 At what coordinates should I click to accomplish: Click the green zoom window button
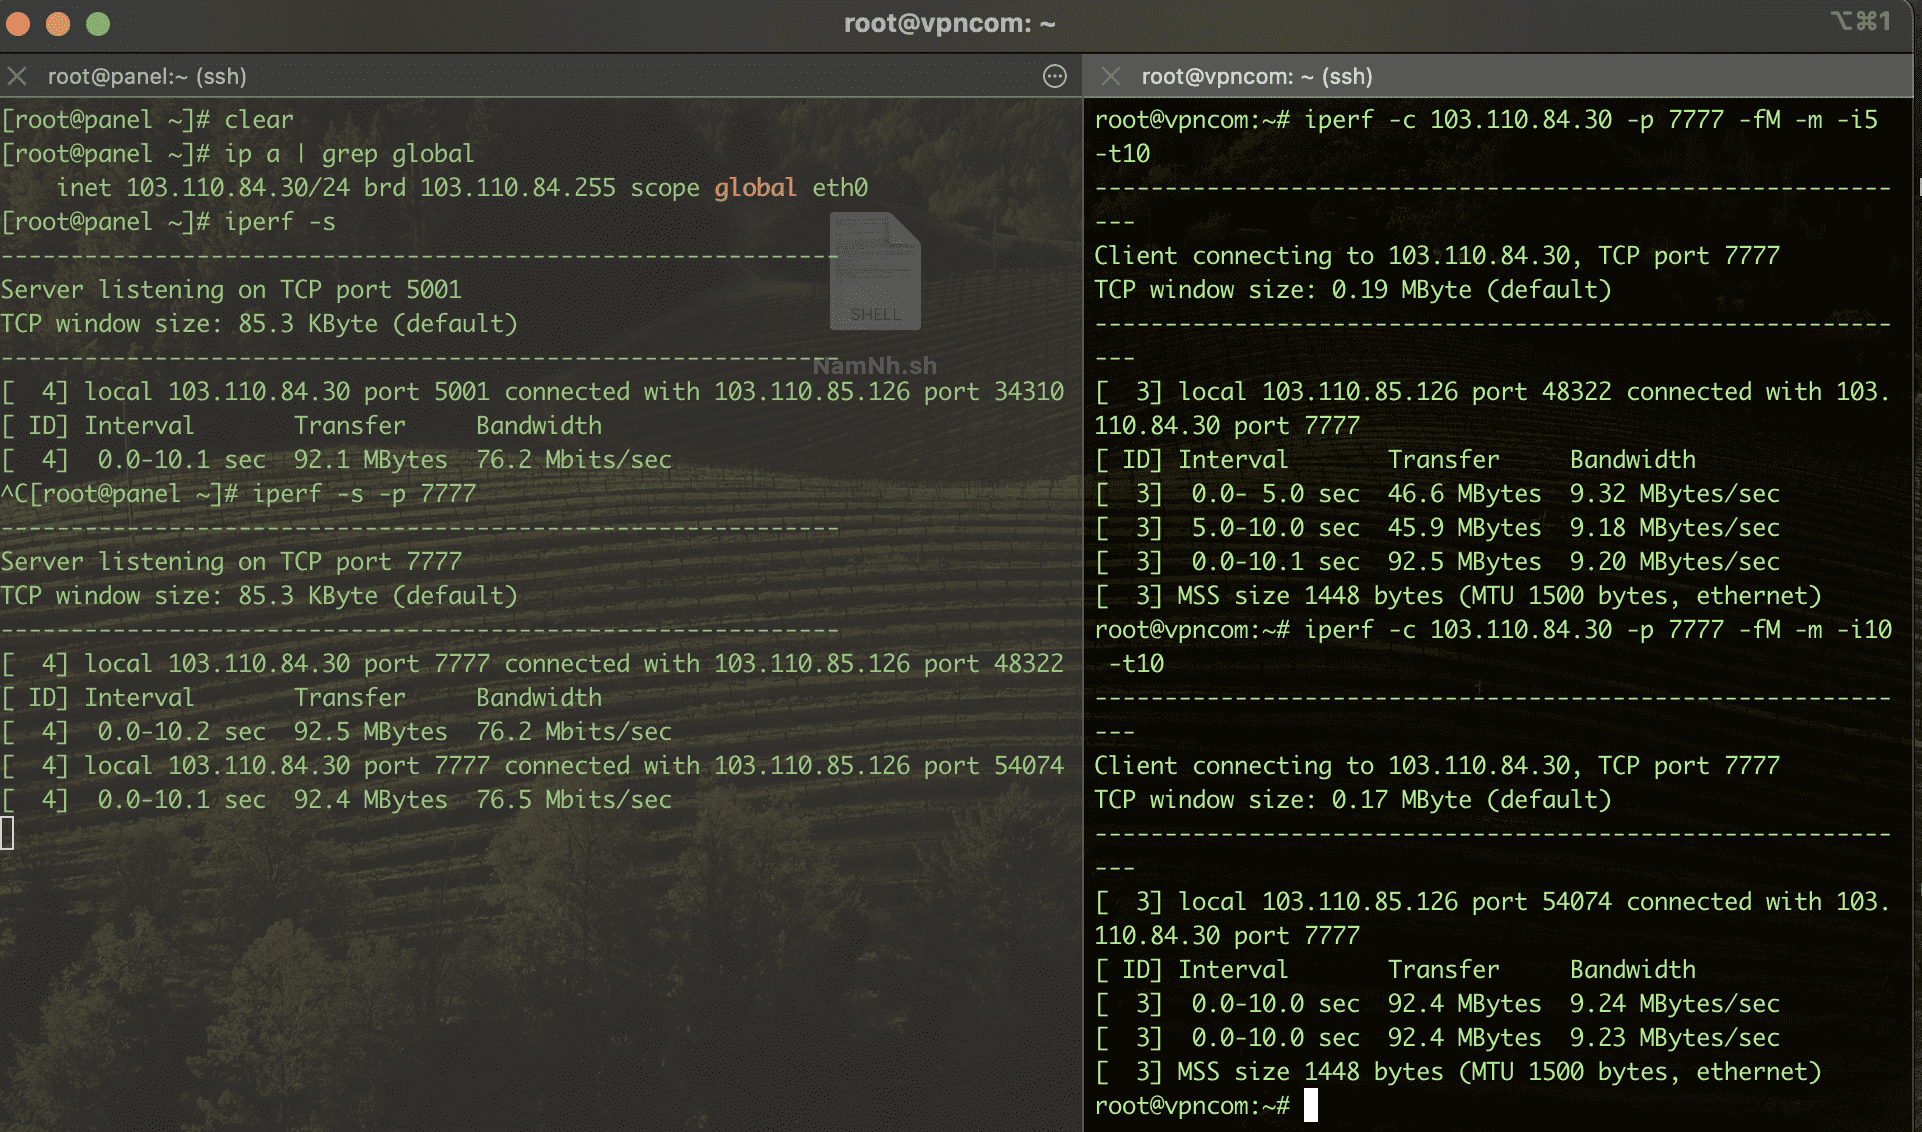98,23
